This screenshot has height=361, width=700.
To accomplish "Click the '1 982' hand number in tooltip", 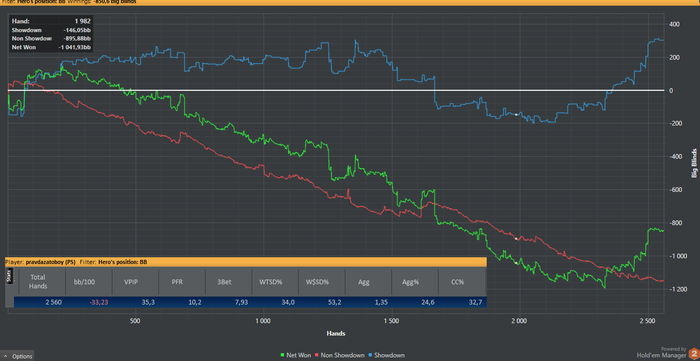I will point(83,21).
